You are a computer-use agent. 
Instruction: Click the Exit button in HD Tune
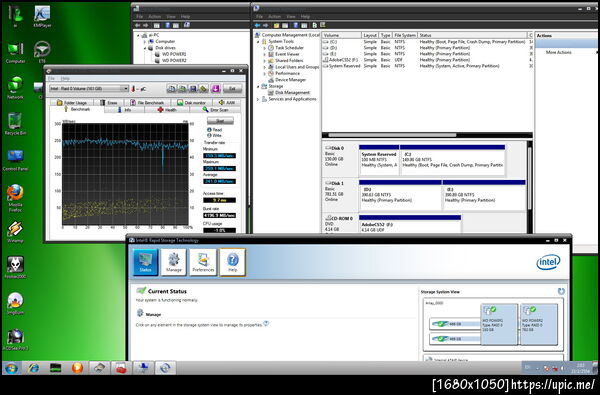coord(232,89)
